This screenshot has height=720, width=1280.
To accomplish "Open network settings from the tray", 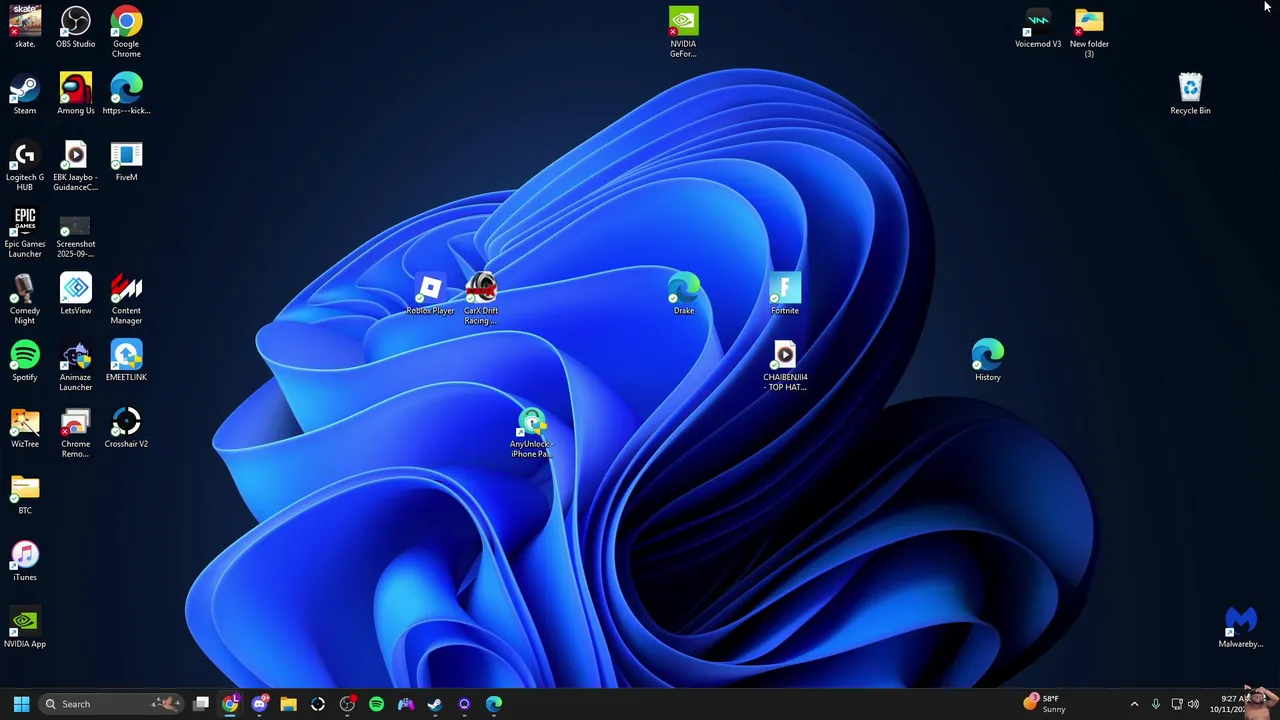I will (1176, 704).
